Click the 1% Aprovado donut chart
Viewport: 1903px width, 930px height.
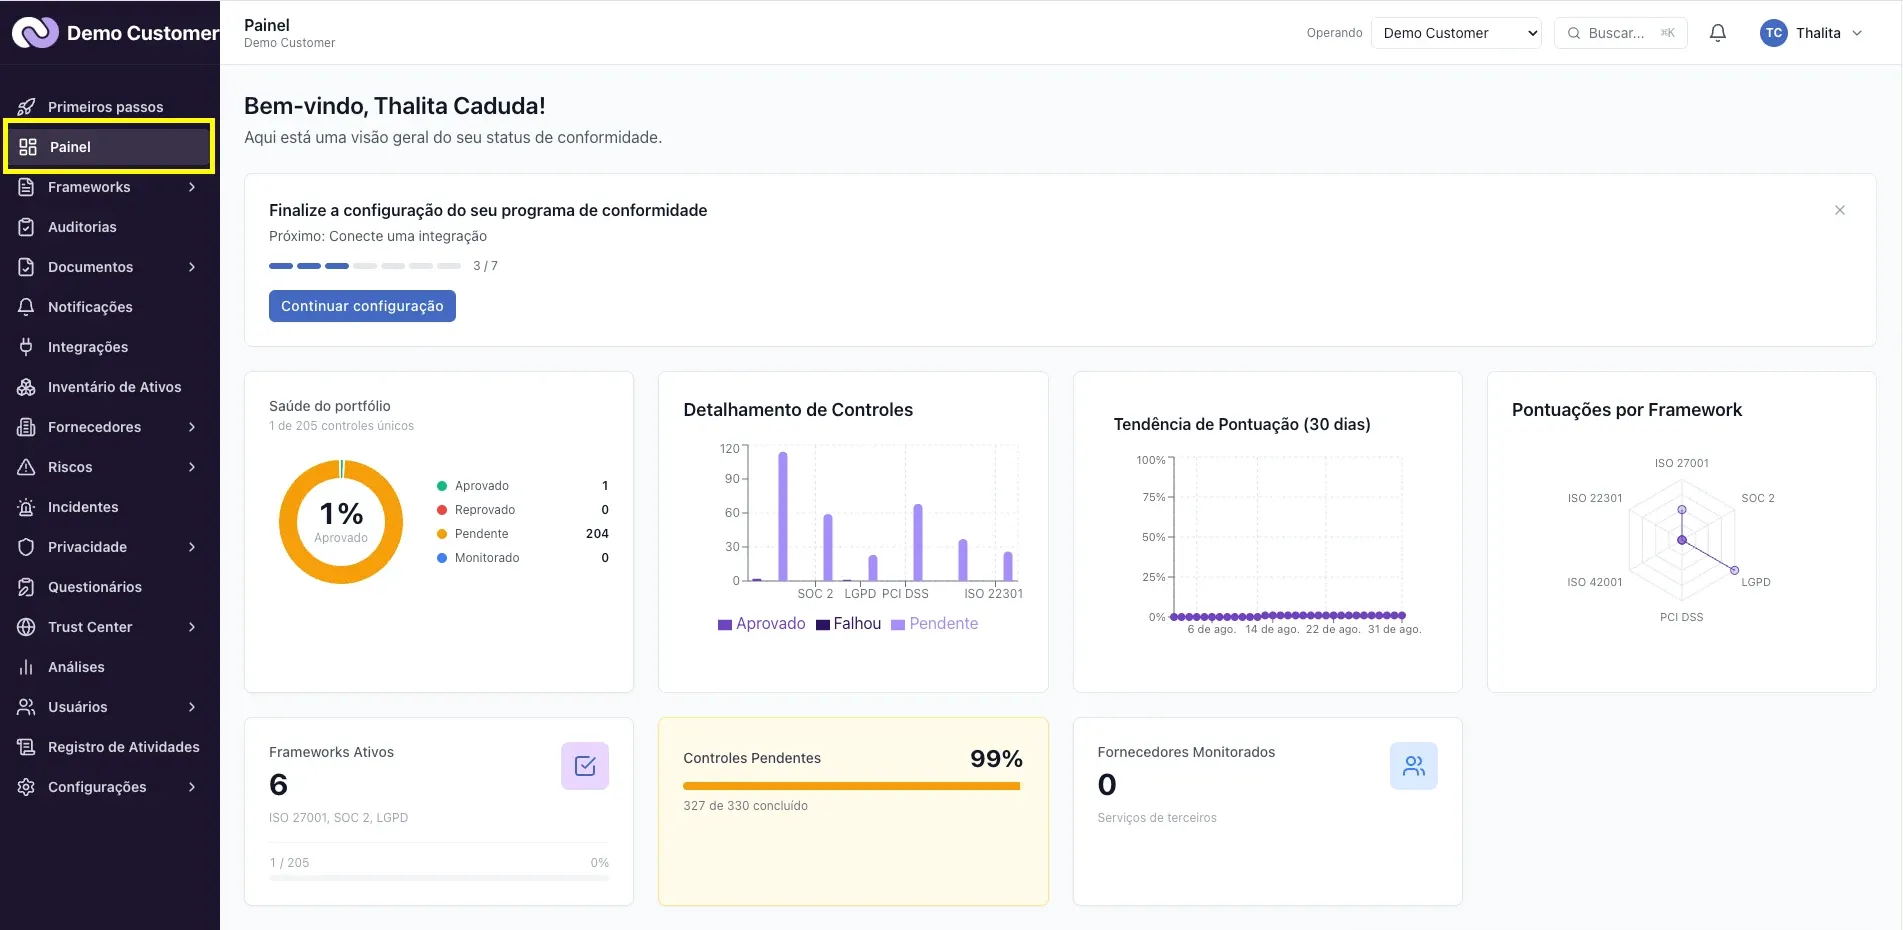pyautogui.click(x=341, y=522)
